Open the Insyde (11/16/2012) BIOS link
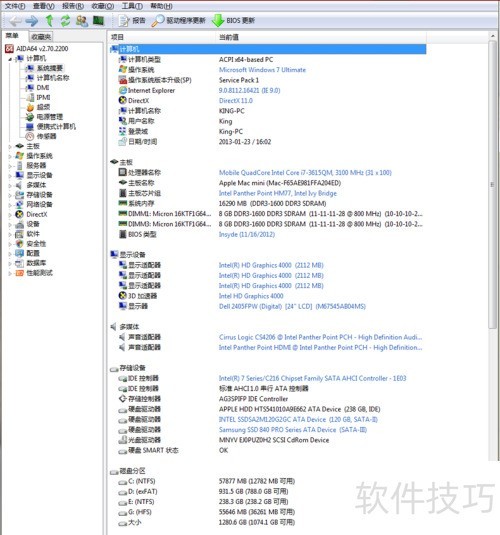Viewport: 500px width, 535px height. 246,234
